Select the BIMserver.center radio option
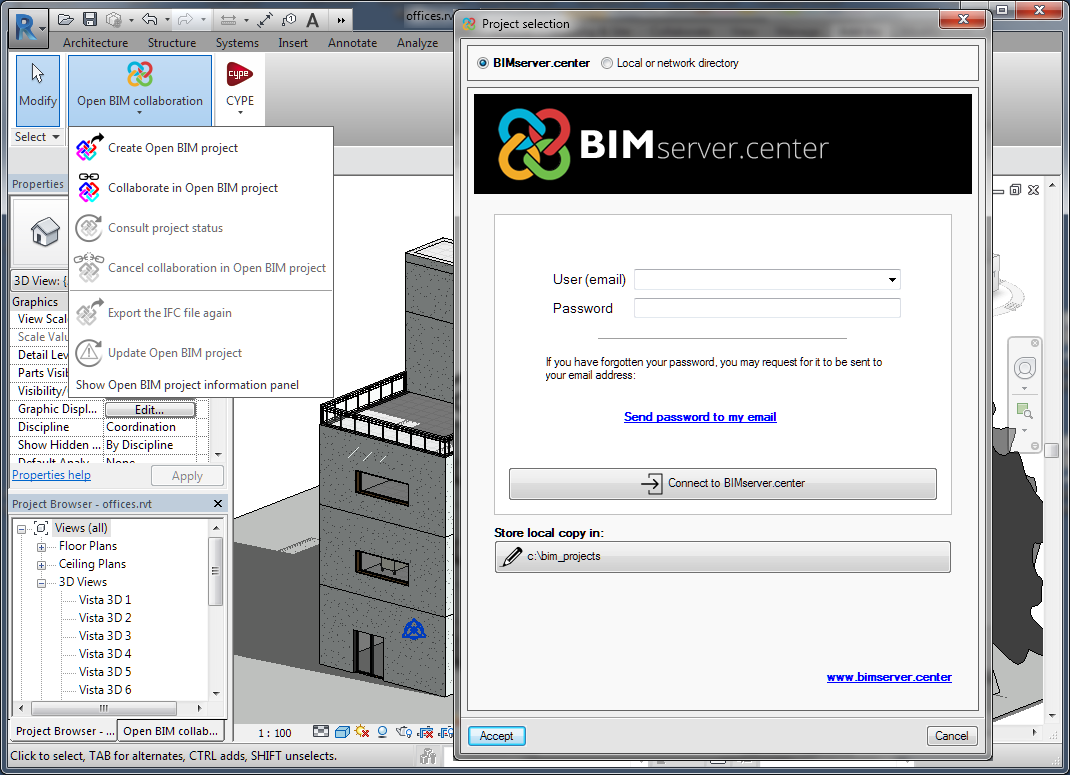 484,63
